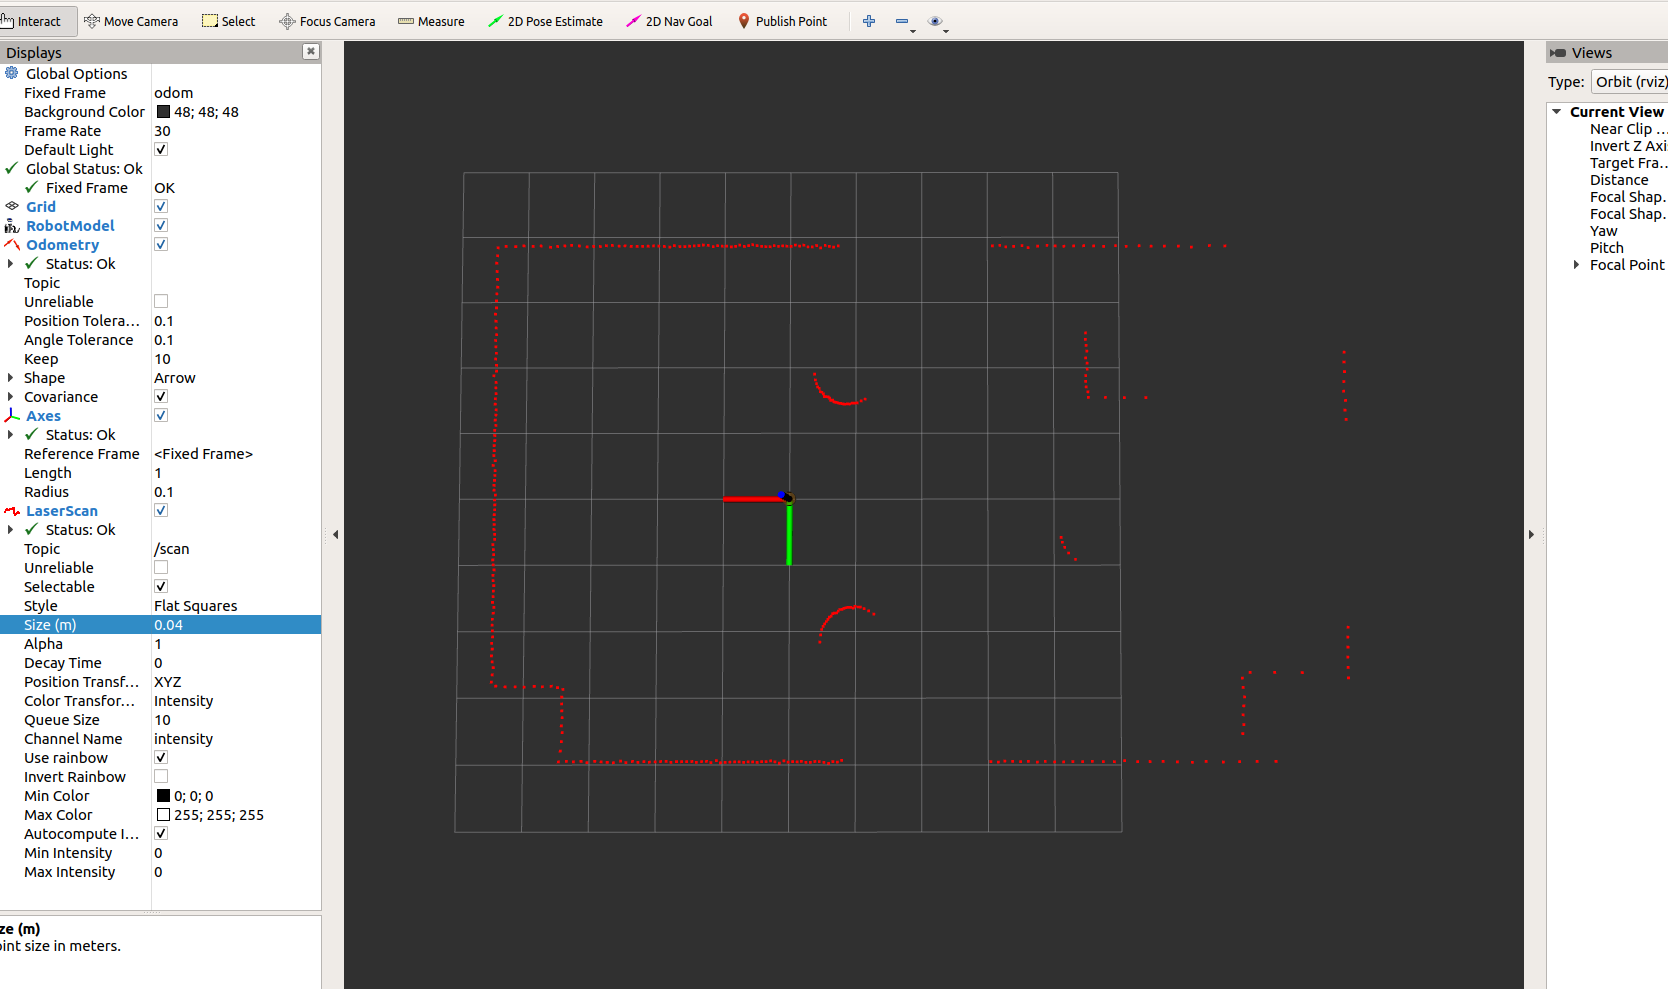Select the 2D Pose Estimate tool

[x=546, y=20]
